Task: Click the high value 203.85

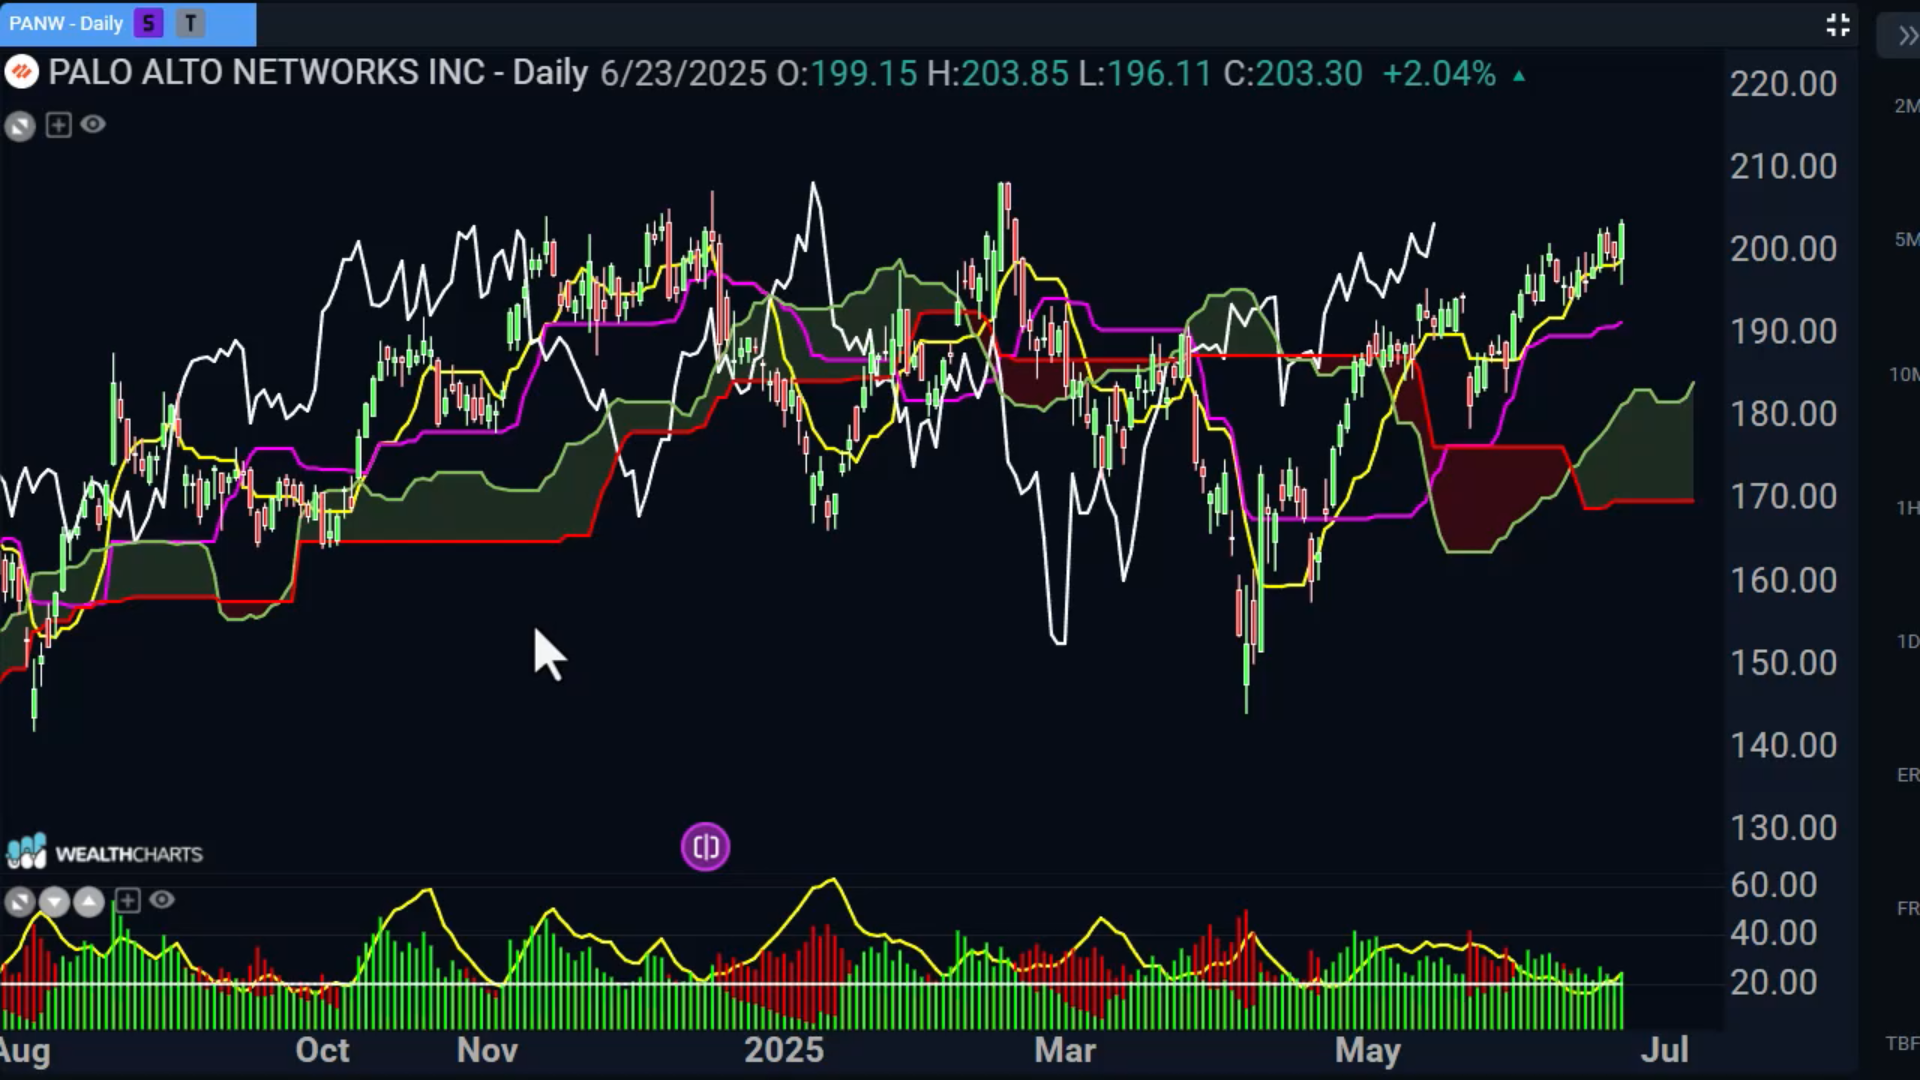Action: point(1015,74)
